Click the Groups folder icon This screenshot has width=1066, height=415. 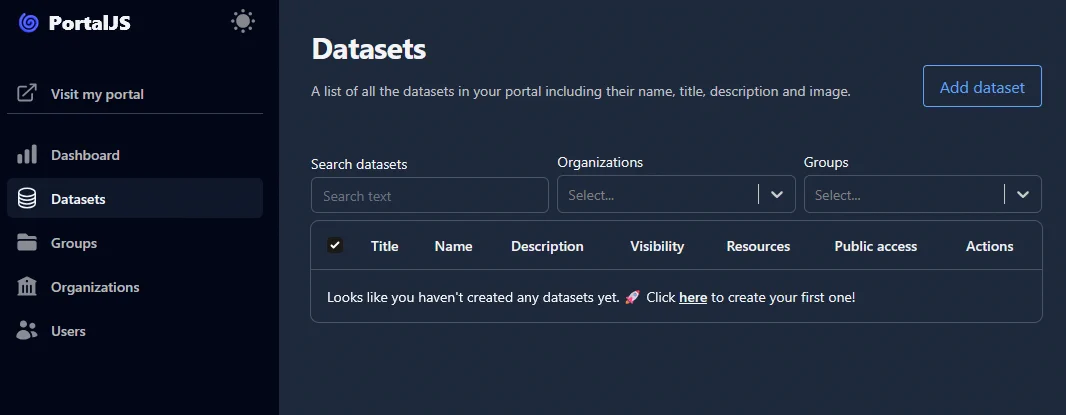click(27, 242)
